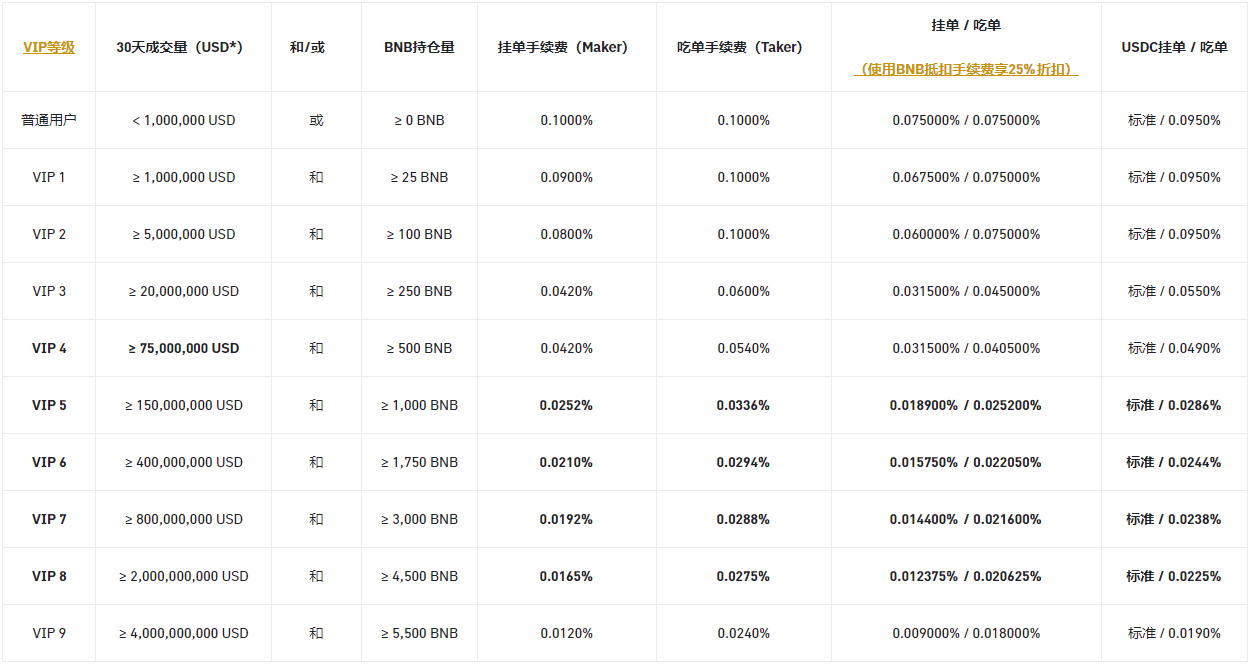Click the 0.009000% / 0.018000% discounted cell

point(966,633)
